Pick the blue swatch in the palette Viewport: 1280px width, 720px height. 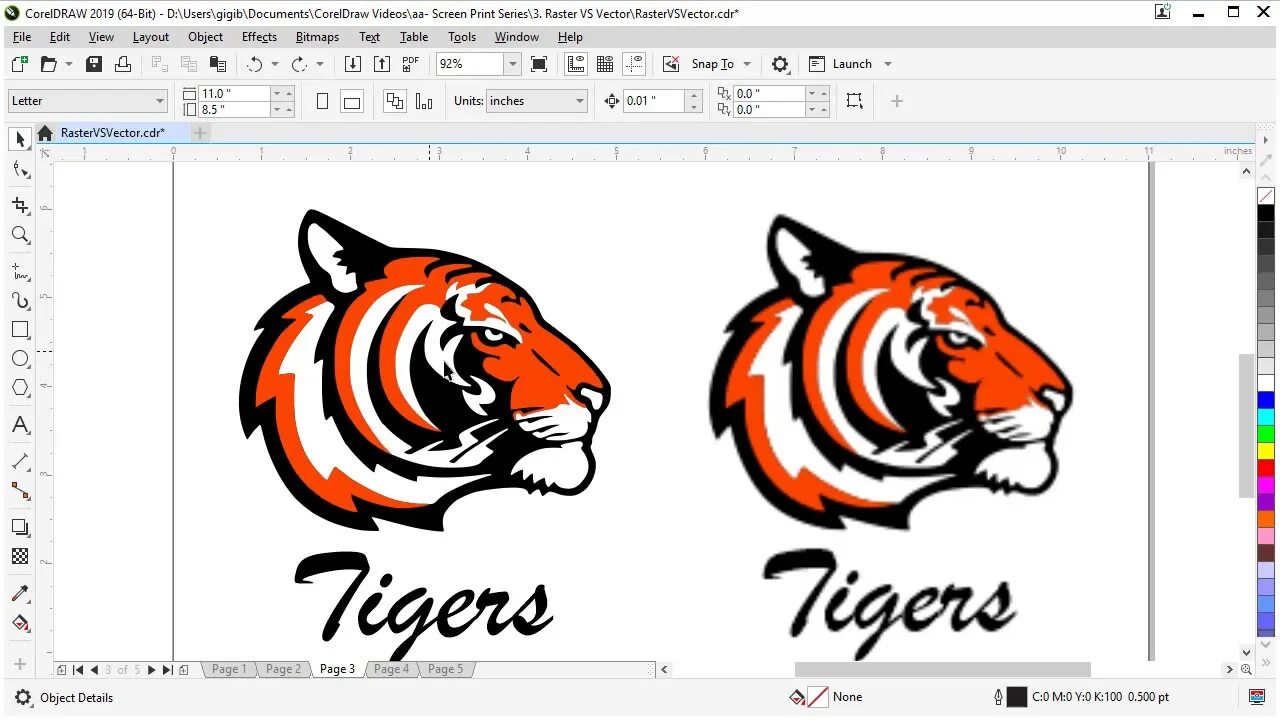pos(1266,400)
